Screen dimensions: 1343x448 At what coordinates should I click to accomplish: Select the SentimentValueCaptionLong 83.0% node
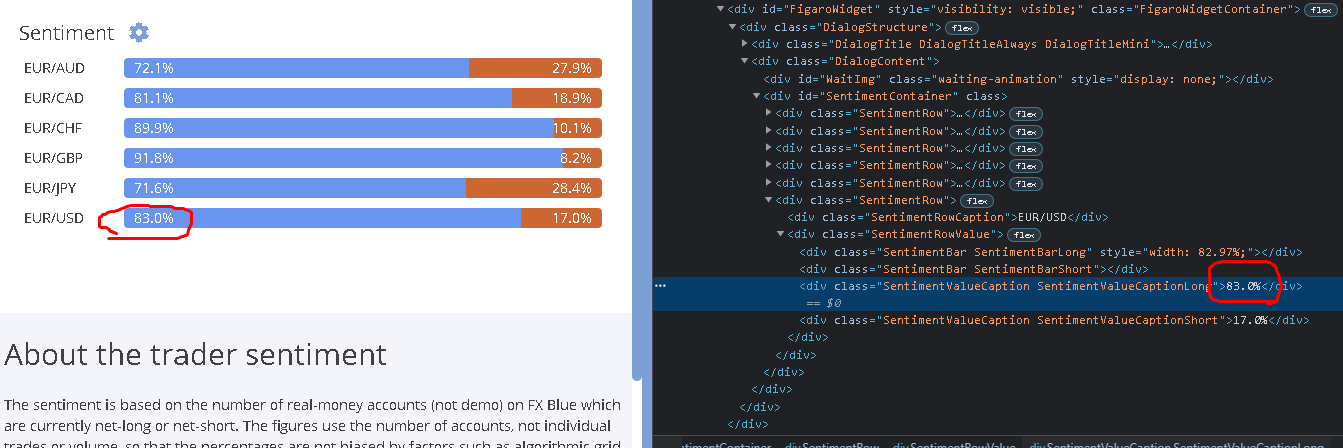(x=1050, y=286)
